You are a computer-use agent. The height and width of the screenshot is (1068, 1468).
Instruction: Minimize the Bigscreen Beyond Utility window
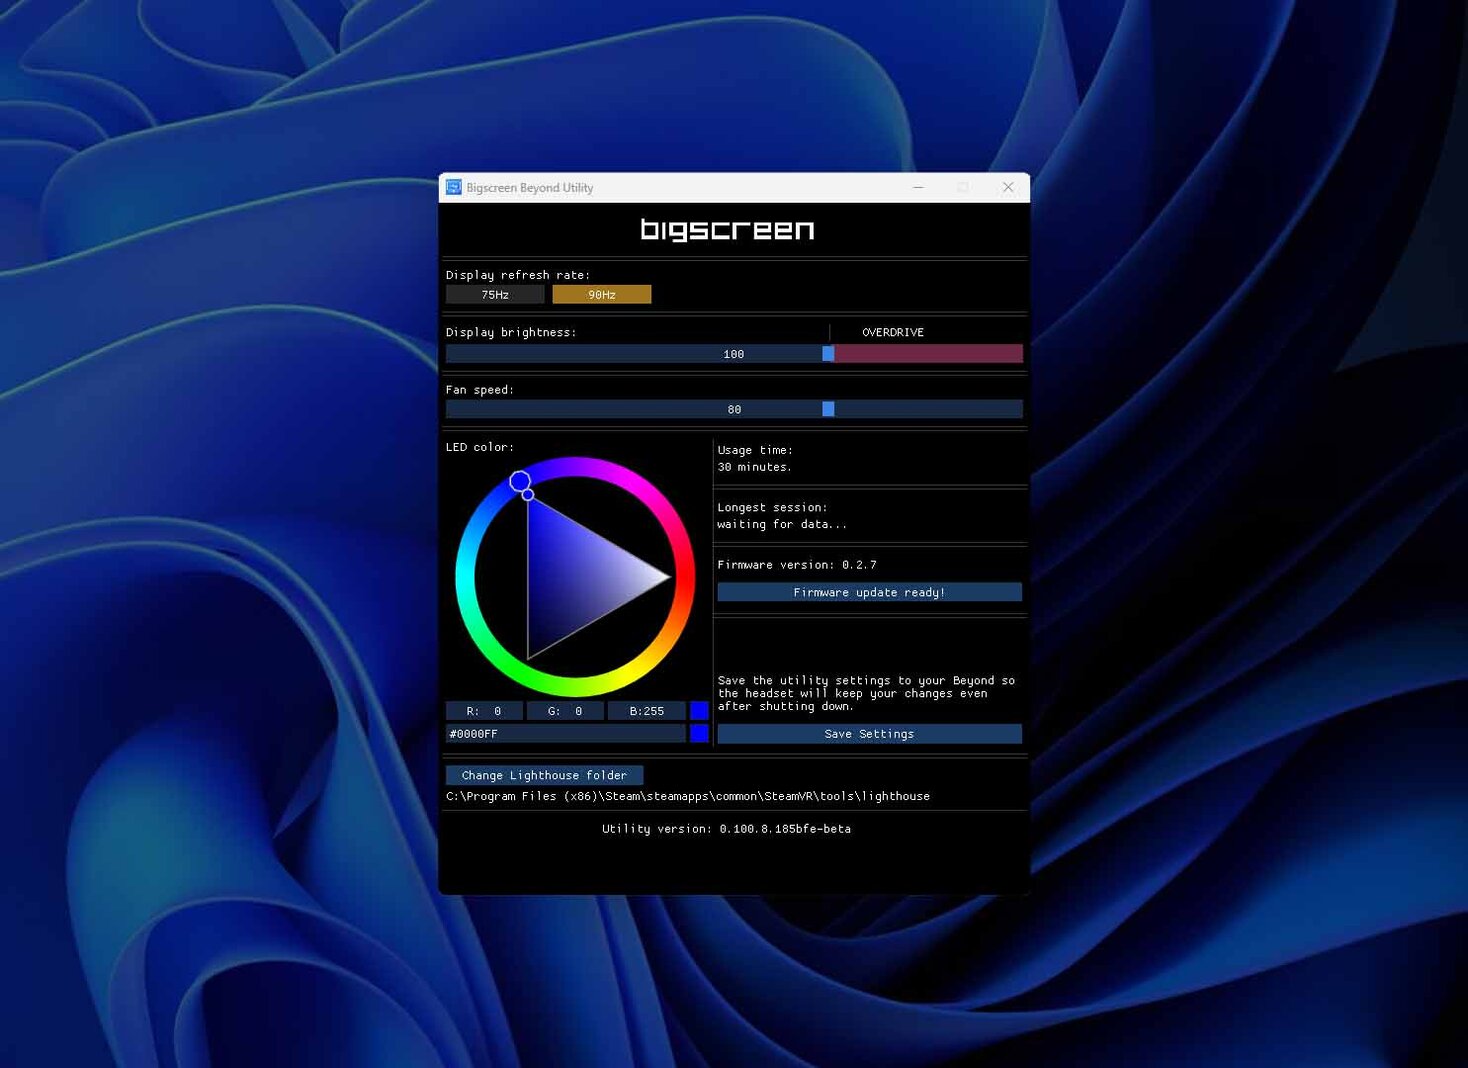(918, 187)
